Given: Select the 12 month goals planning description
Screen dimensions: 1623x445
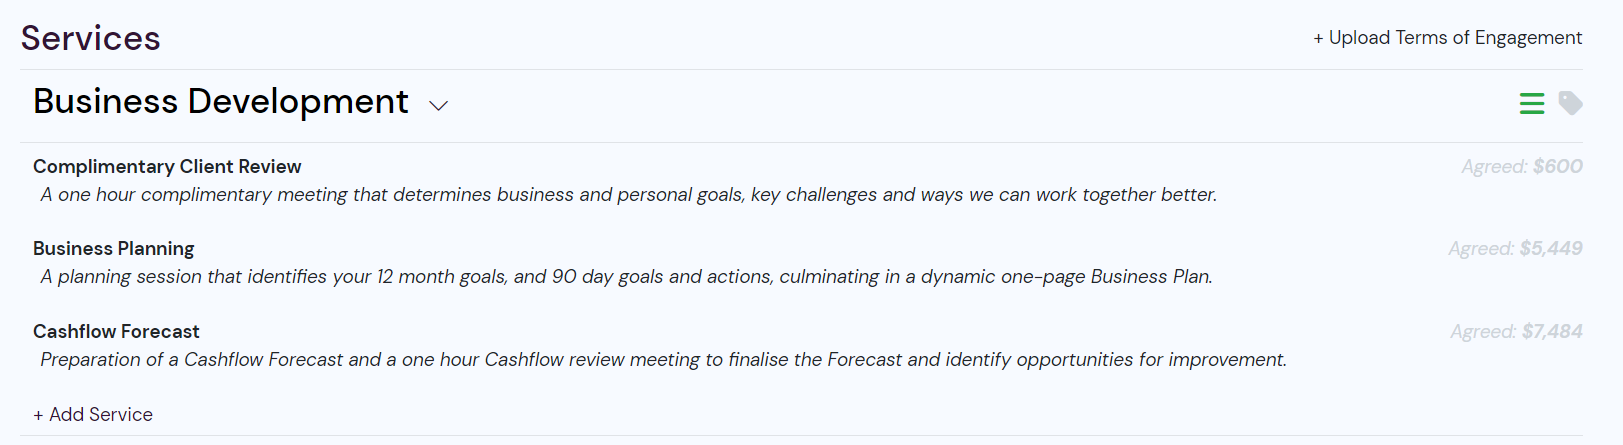Looking at the screenshot, I should click(x=626, y=276).
